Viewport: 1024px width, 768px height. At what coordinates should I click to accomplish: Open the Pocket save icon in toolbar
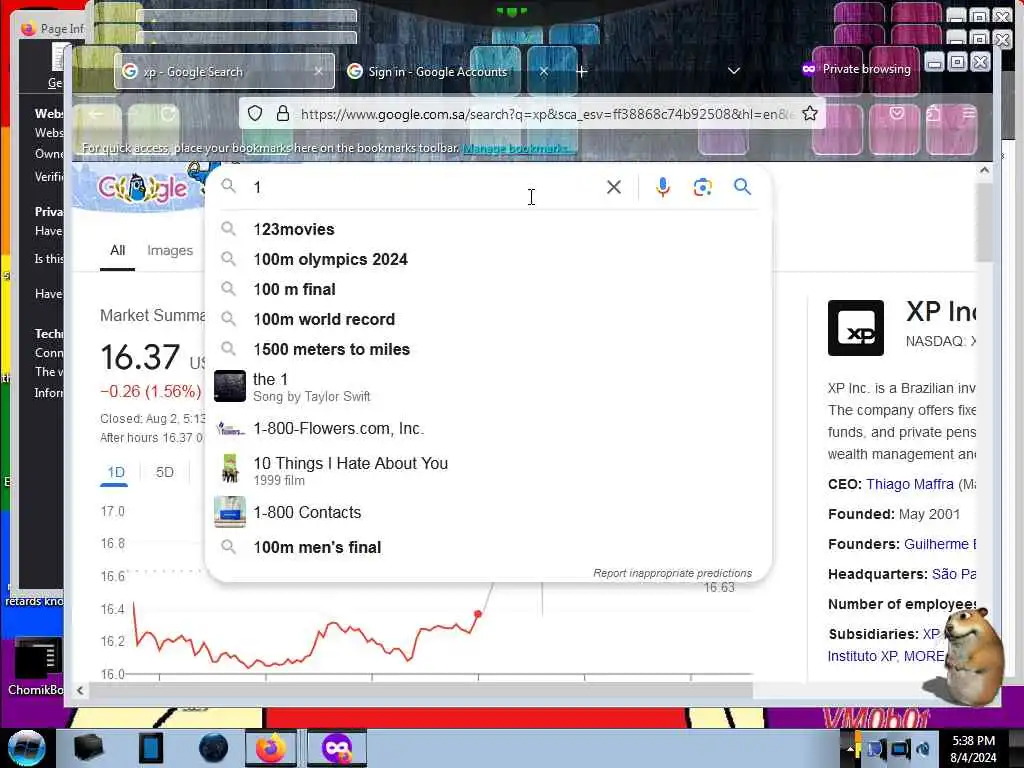tap(897, 114)
